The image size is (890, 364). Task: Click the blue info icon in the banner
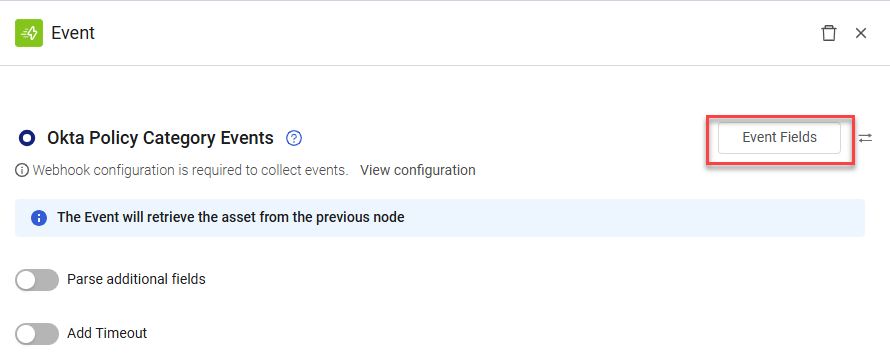(x=39, y=217)
